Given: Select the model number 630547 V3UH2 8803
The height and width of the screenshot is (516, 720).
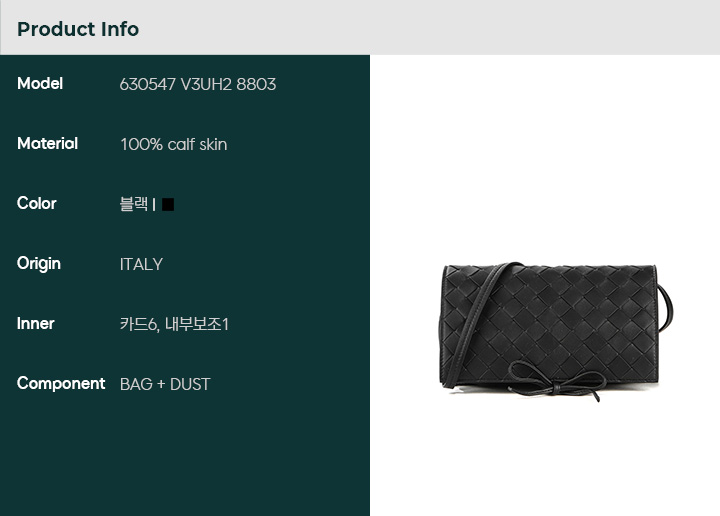Looking at the screenshot, I should click(x=198, y=84).
